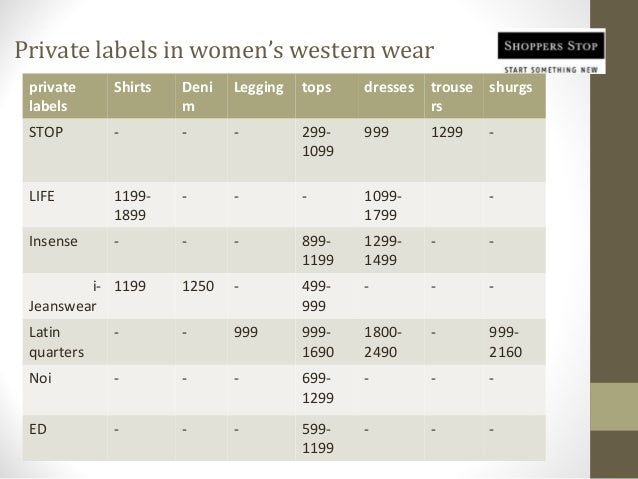Select the dresses column header
The height and width of the screenshot is (479, 638).
[387, 88]
